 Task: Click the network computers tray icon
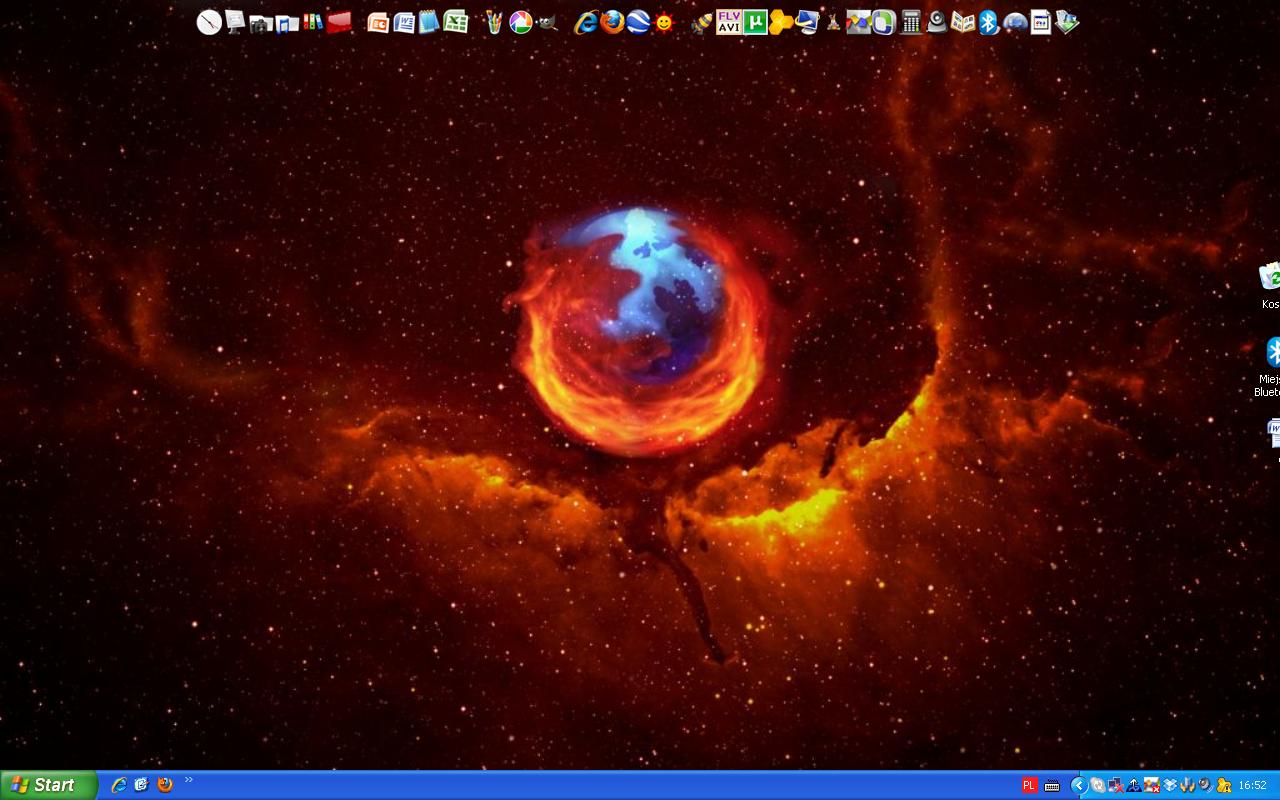coord(1116,785)
